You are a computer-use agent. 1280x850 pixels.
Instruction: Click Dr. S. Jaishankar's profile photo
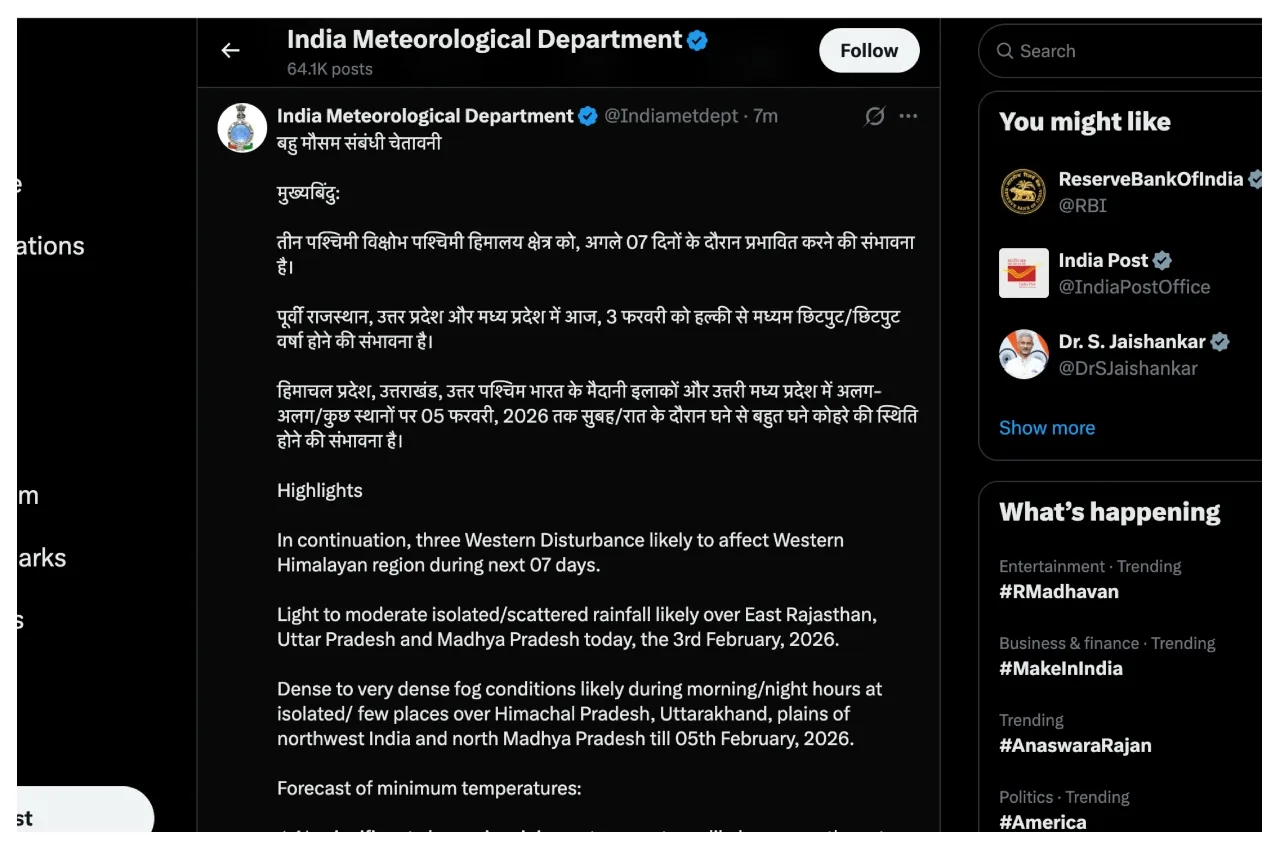pyautogui.click(x=1024, y=354)
